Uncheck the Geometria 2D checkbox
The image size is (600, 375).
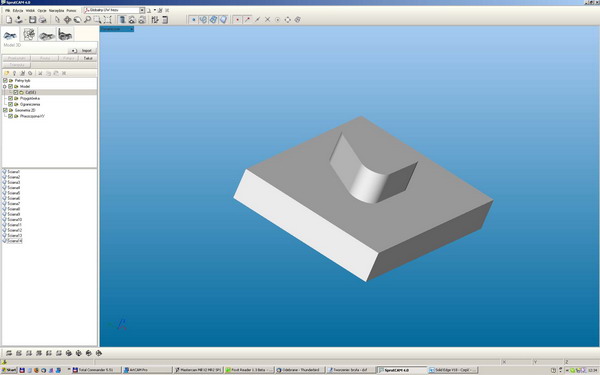[x=5, y=110]
